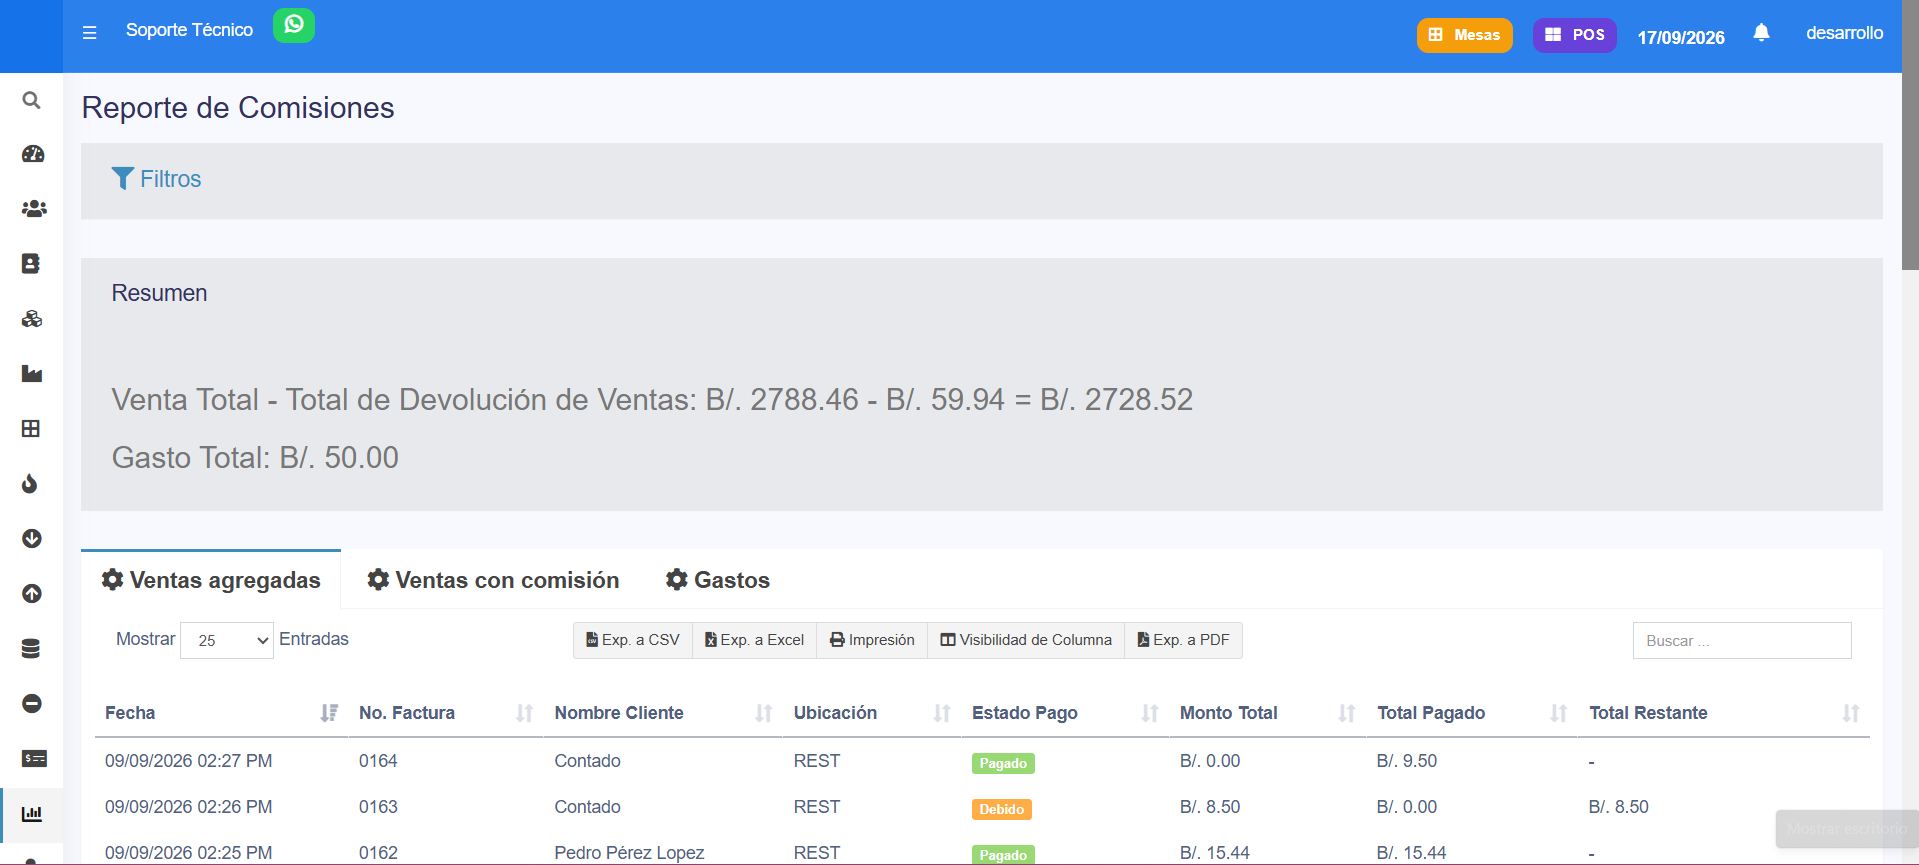
Task: Switch to Ventas agregadas tab
Action: pyautogui.click(x=211, y=580)
